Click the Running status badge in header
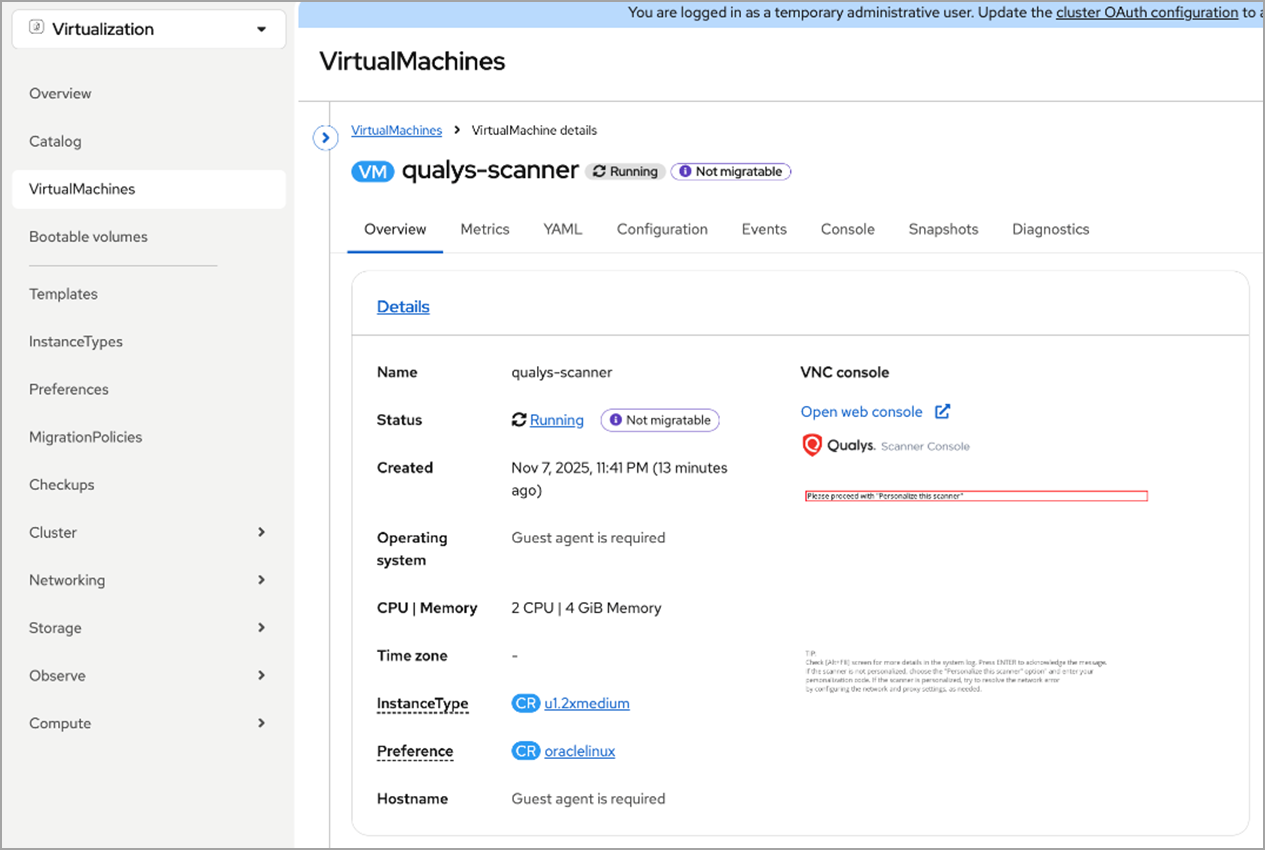The image size is (1265, 850). point(625,172)
